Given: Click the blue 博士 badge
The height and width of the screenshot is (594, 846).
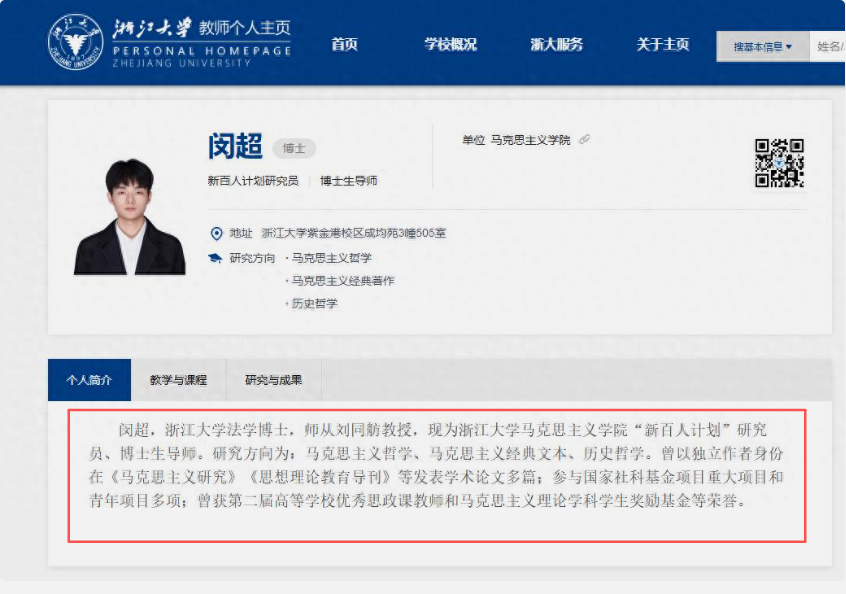Looking at the screenshot, I should (294, 148).
